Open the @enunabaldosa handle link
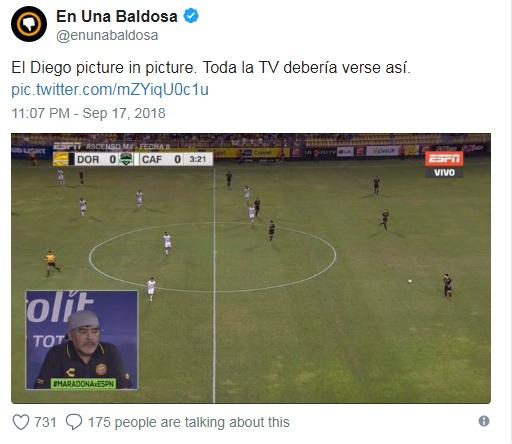Viewport: 512px width, 444px height. pos(107,36)
